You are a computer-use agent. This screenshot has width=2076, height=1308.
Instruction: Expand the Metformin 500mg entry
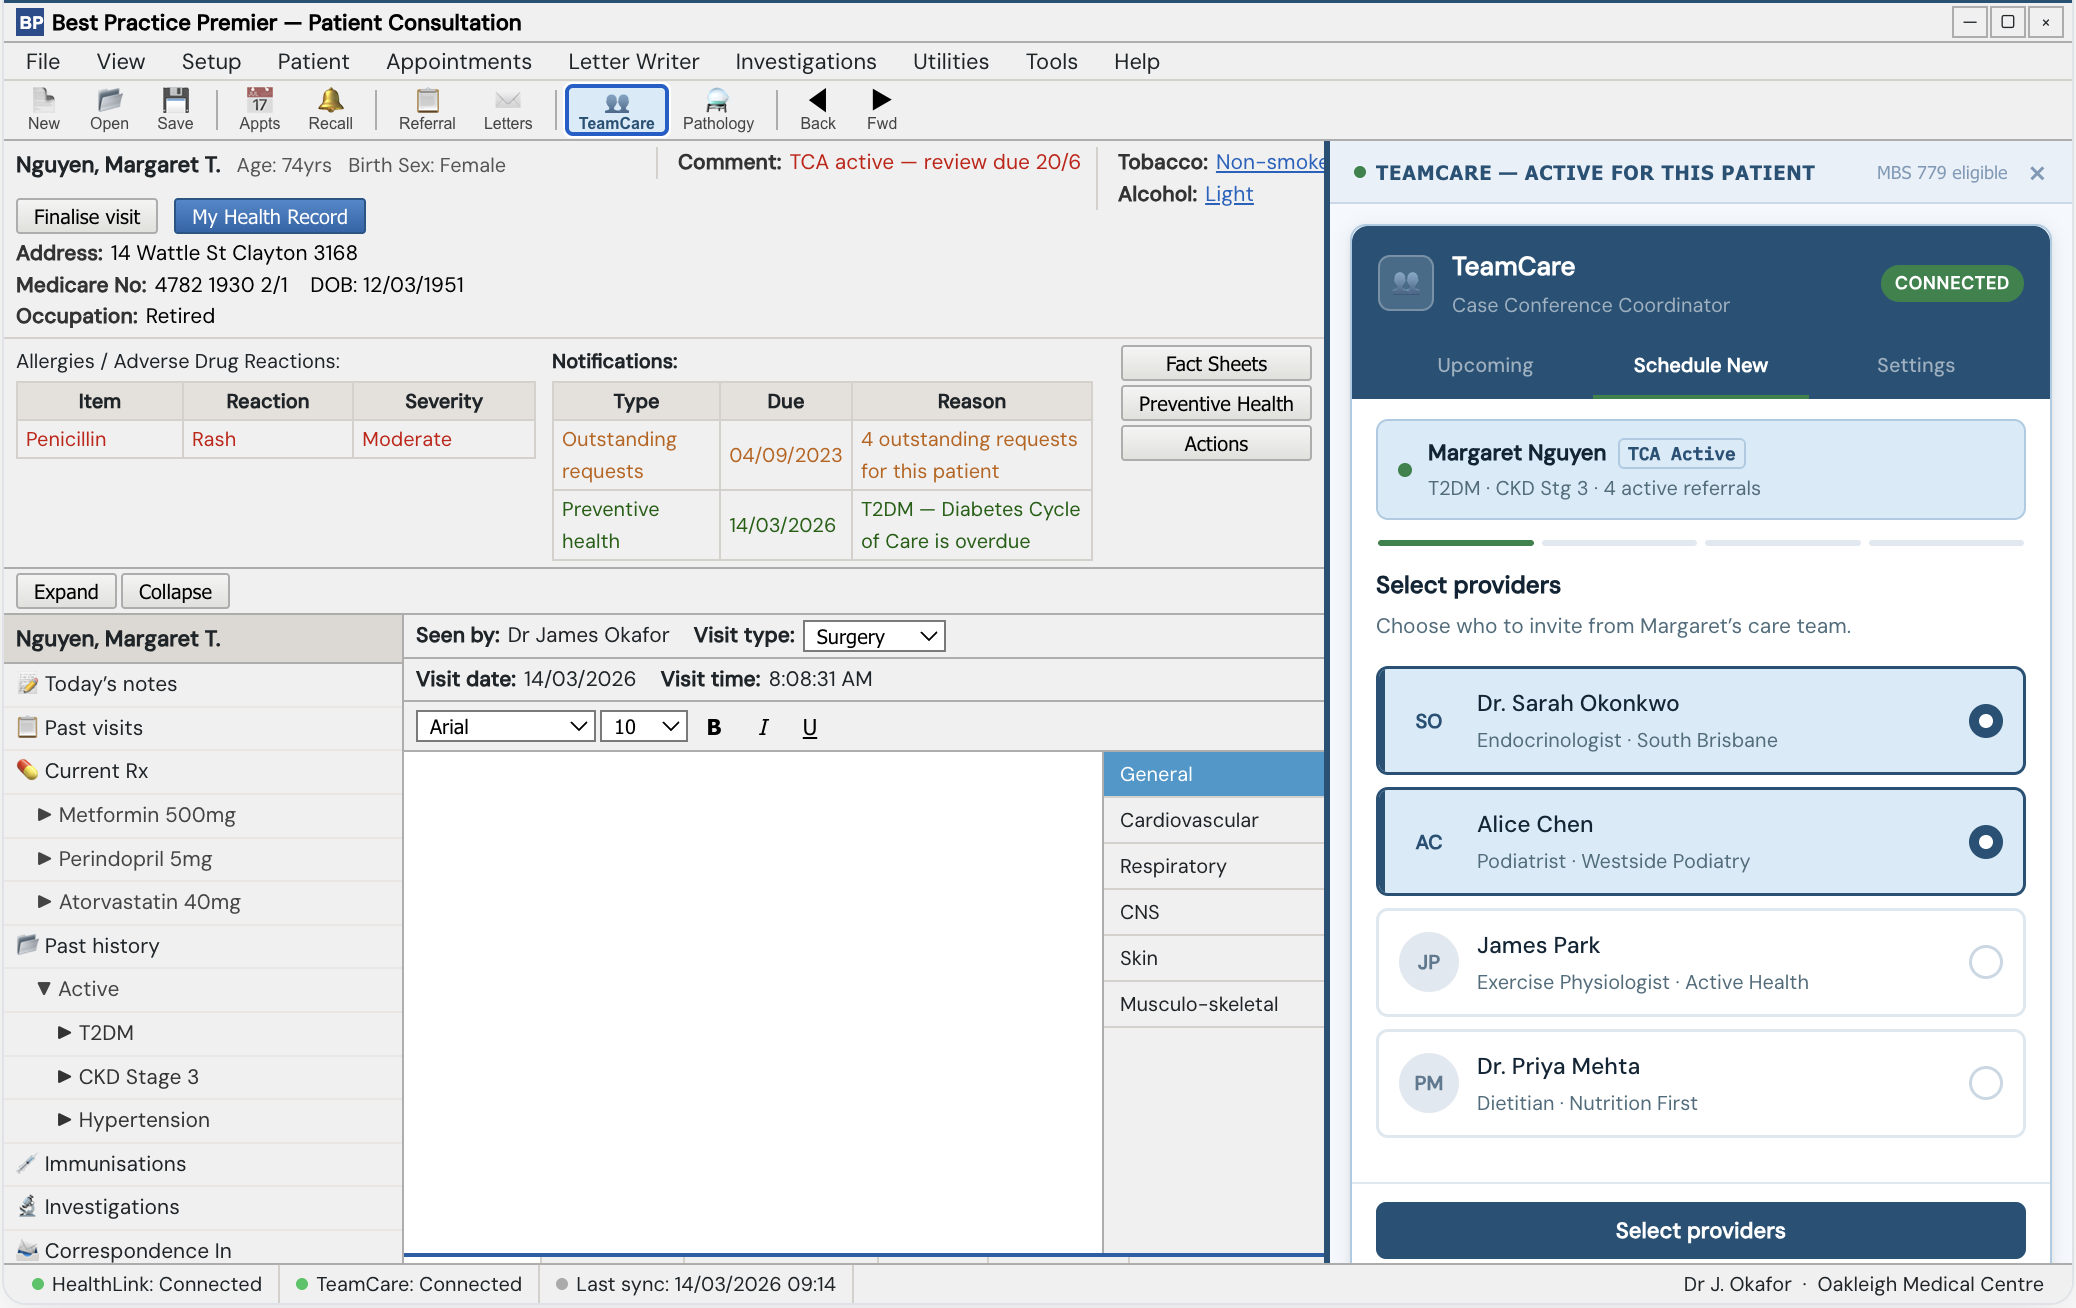[44, 815]
